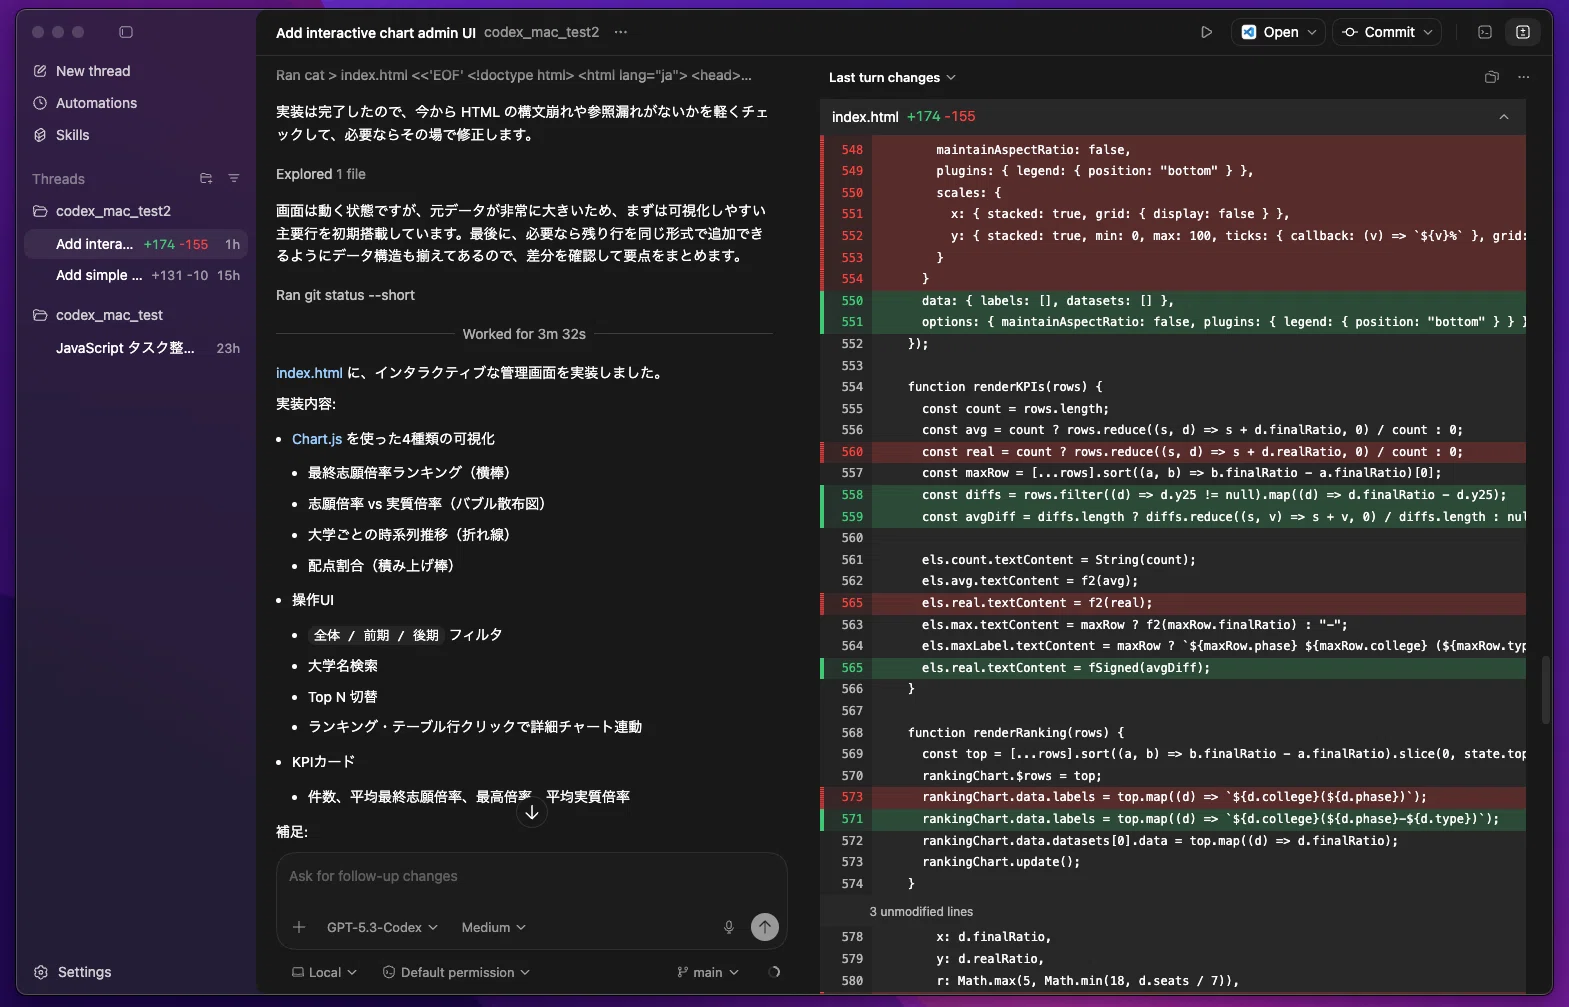
Task: Click the Settings gear icon
Action: click(41, 972)
